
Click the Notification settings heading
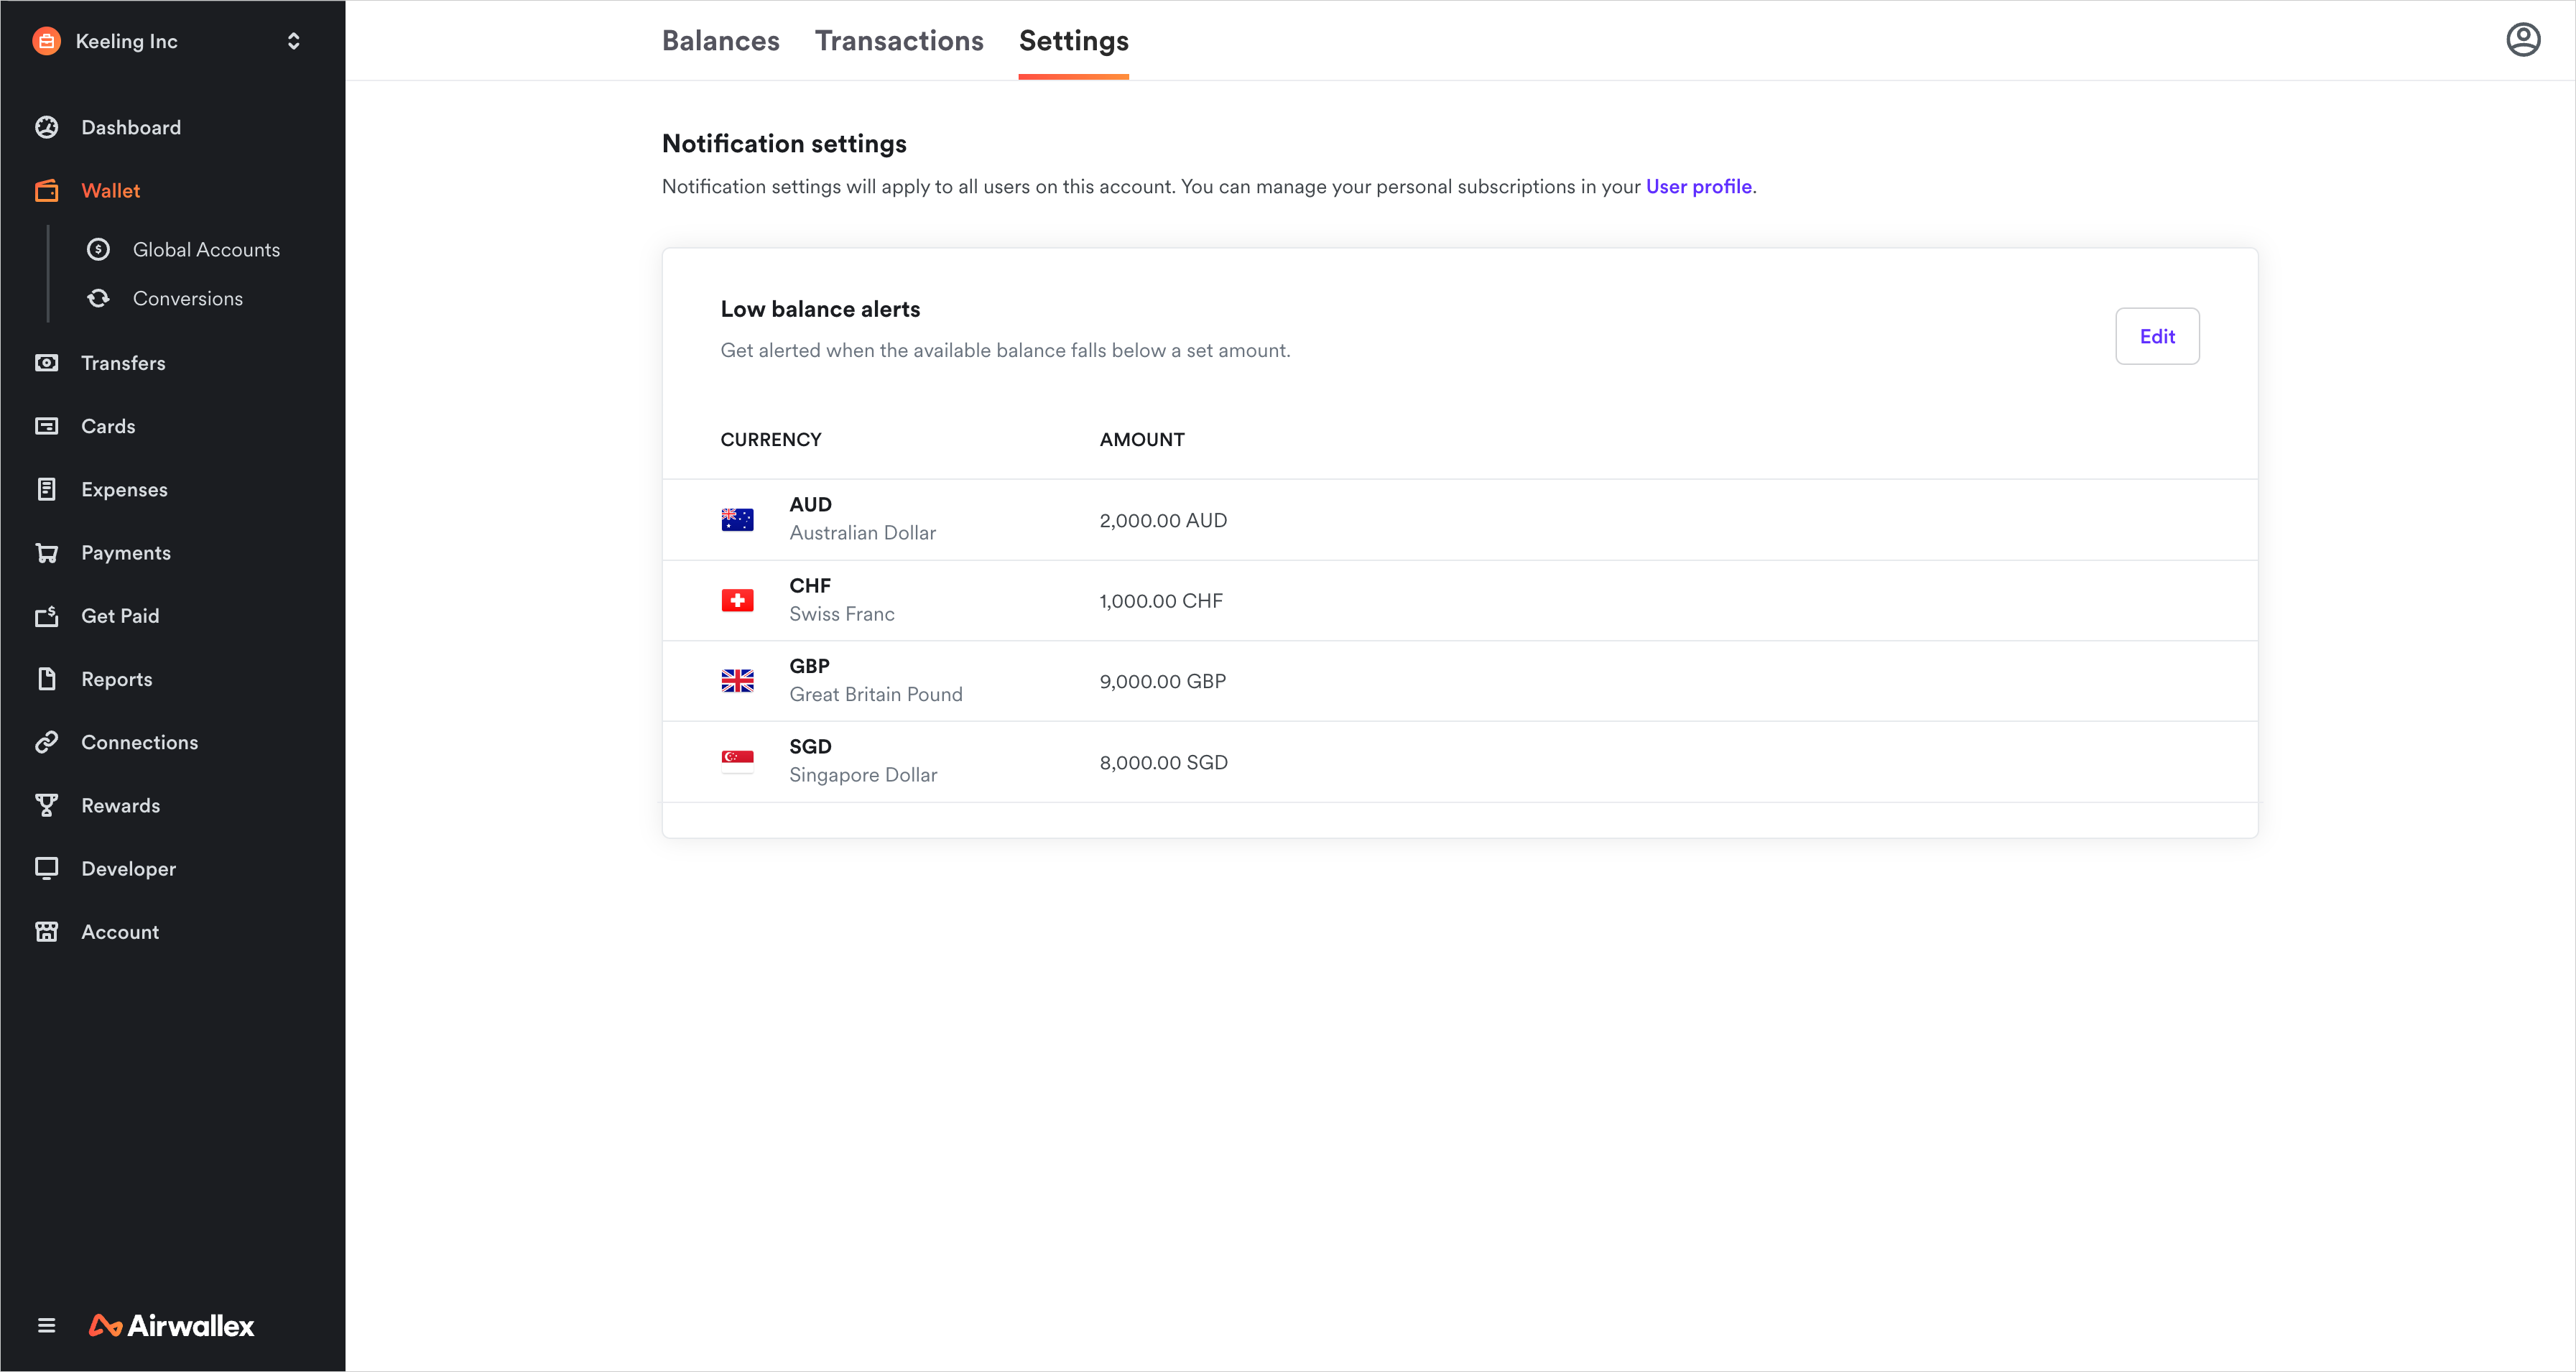pyautogui.click(x=784, y=144)
